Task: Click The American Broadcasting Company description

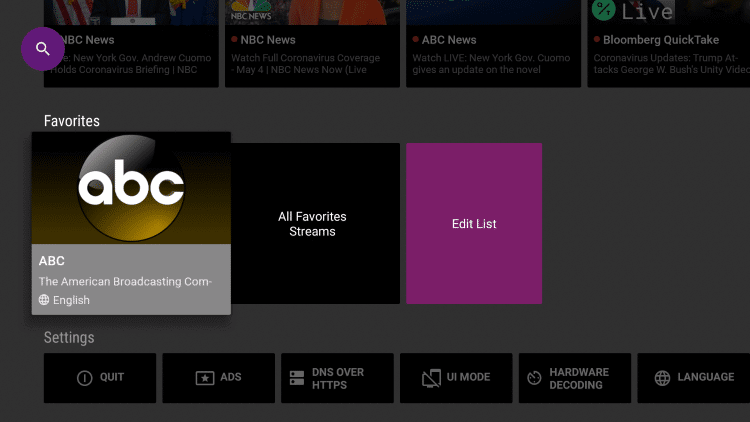Action: click(x=125, y=281)
